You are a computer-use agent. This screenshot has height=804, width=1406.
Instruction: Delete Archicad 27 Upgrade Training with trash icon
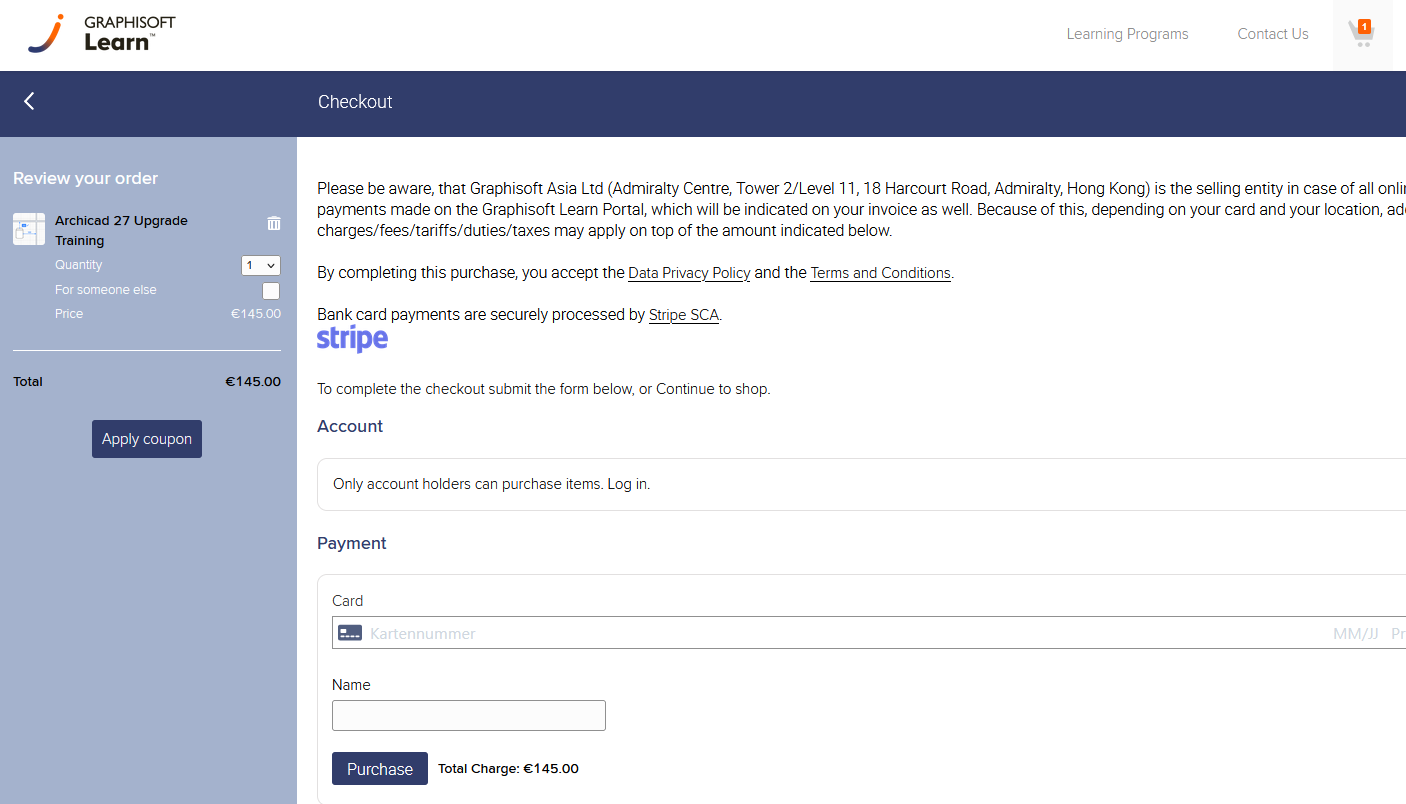pyautogui.click(x=274, y=223)
